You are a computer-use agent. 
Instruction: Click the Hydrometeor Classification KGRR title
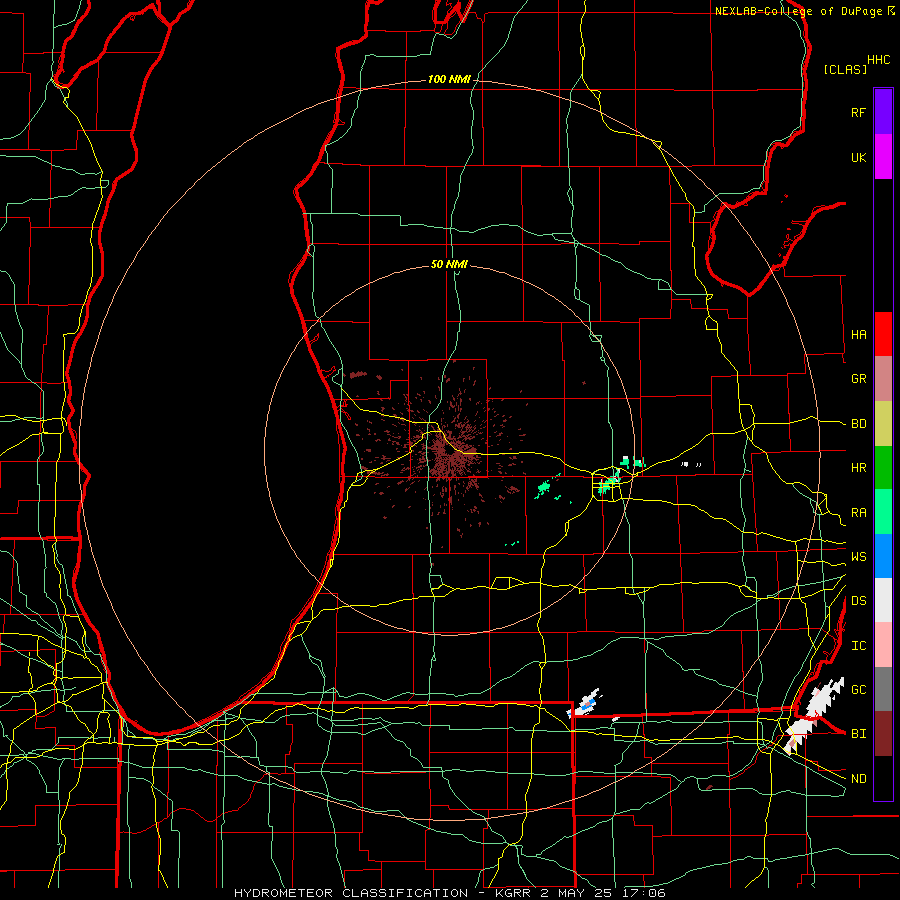tap(449, 893)
